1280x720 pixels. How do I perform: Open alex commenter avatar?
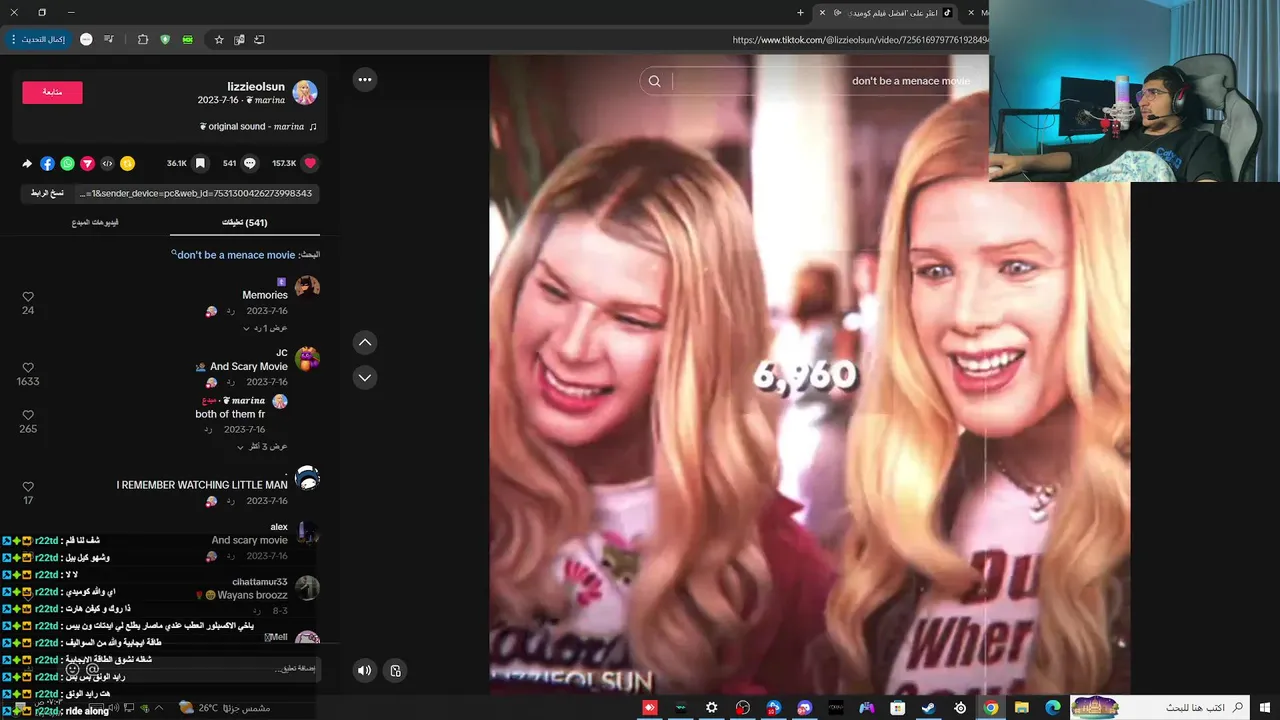click(x=307, y=533)
